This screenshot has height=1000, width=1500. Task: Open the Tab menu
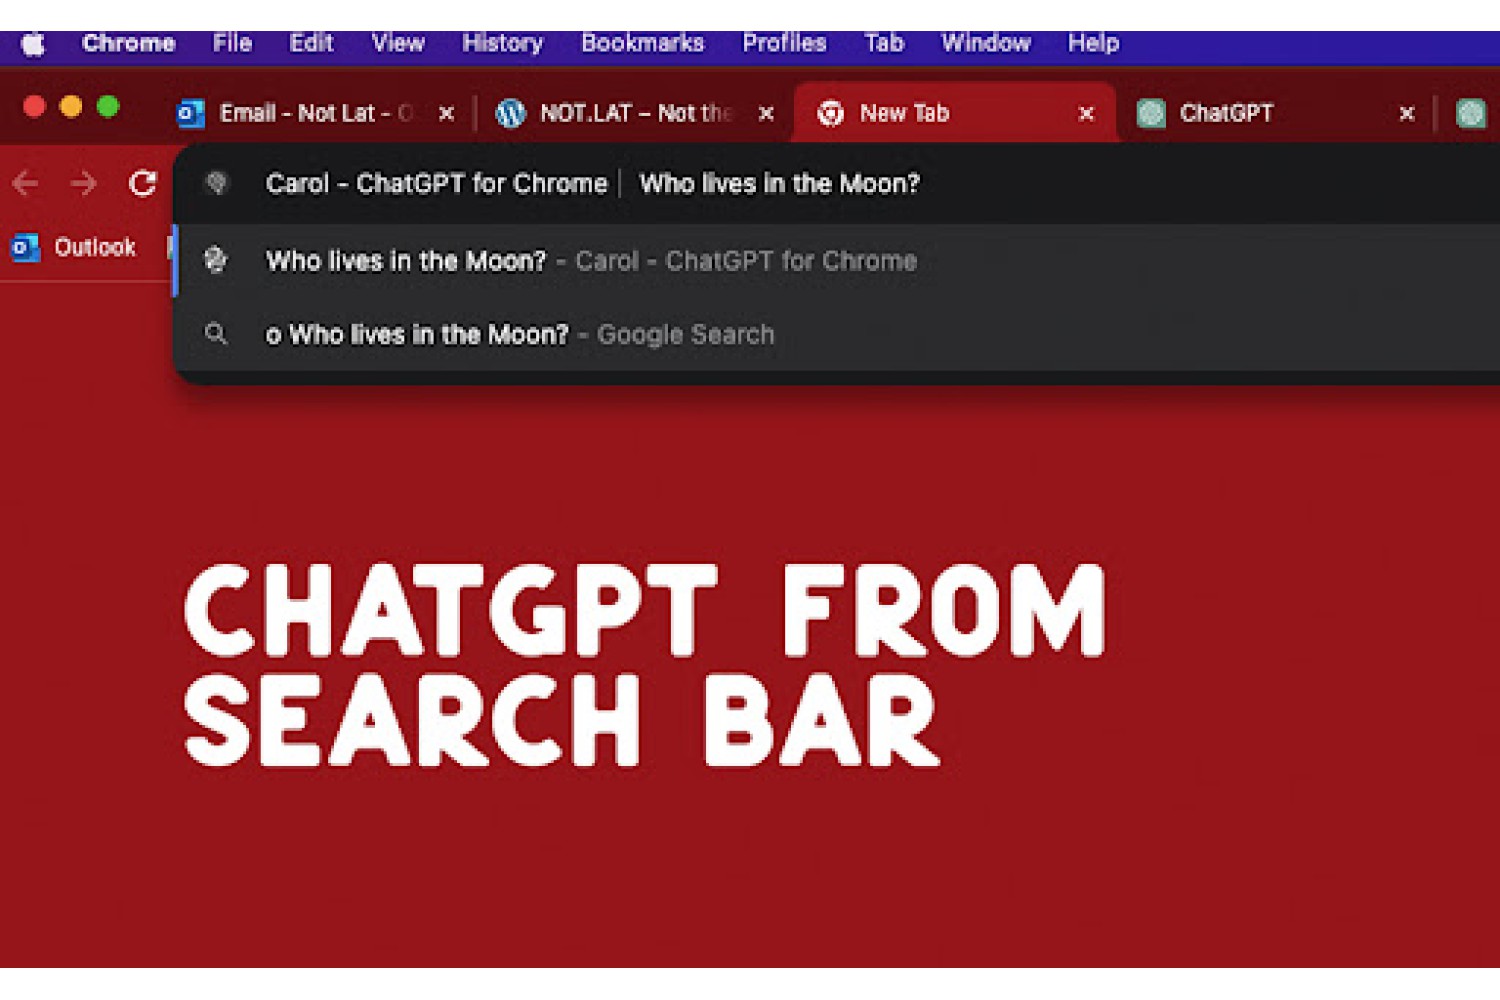coord(884,43)
